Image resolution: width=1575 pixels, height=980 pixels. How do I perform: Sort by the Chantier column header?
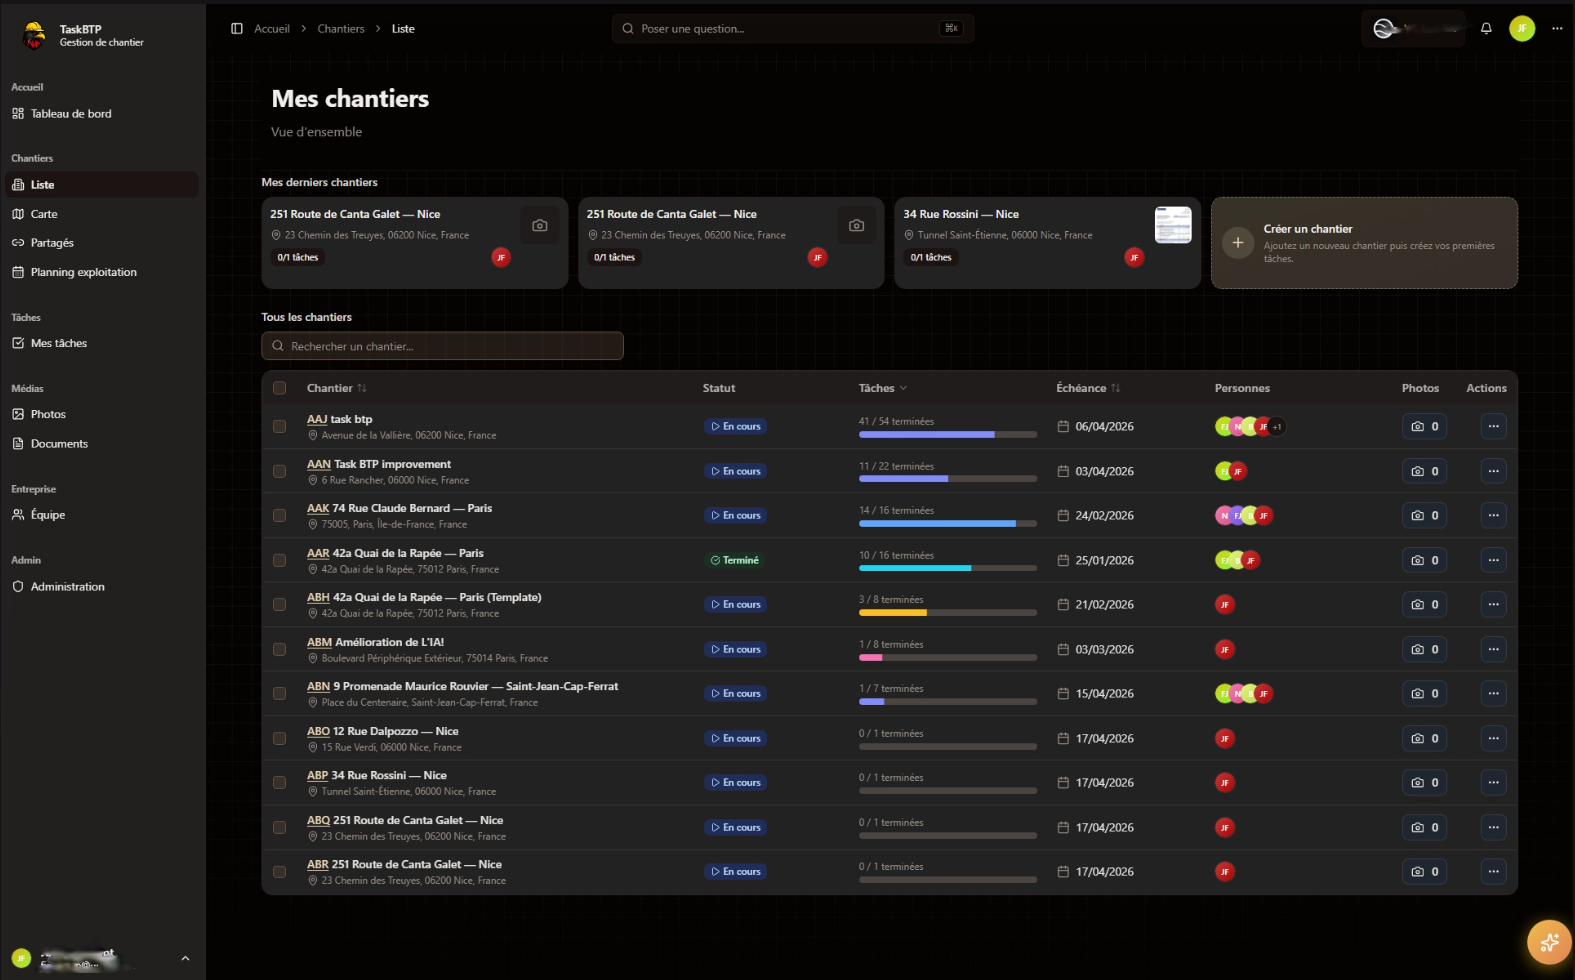click(x=337, y=388)
